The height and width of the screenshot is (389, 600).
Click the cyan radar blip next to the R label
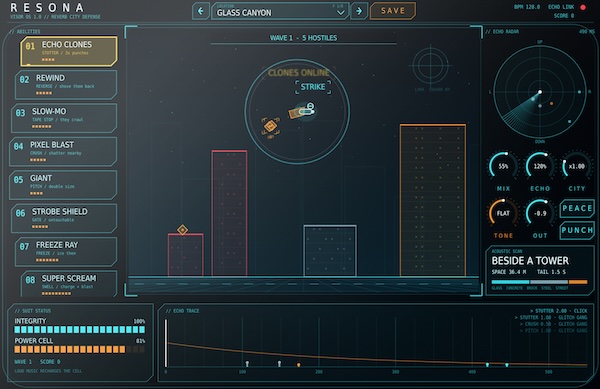click(x=579, y=92)
